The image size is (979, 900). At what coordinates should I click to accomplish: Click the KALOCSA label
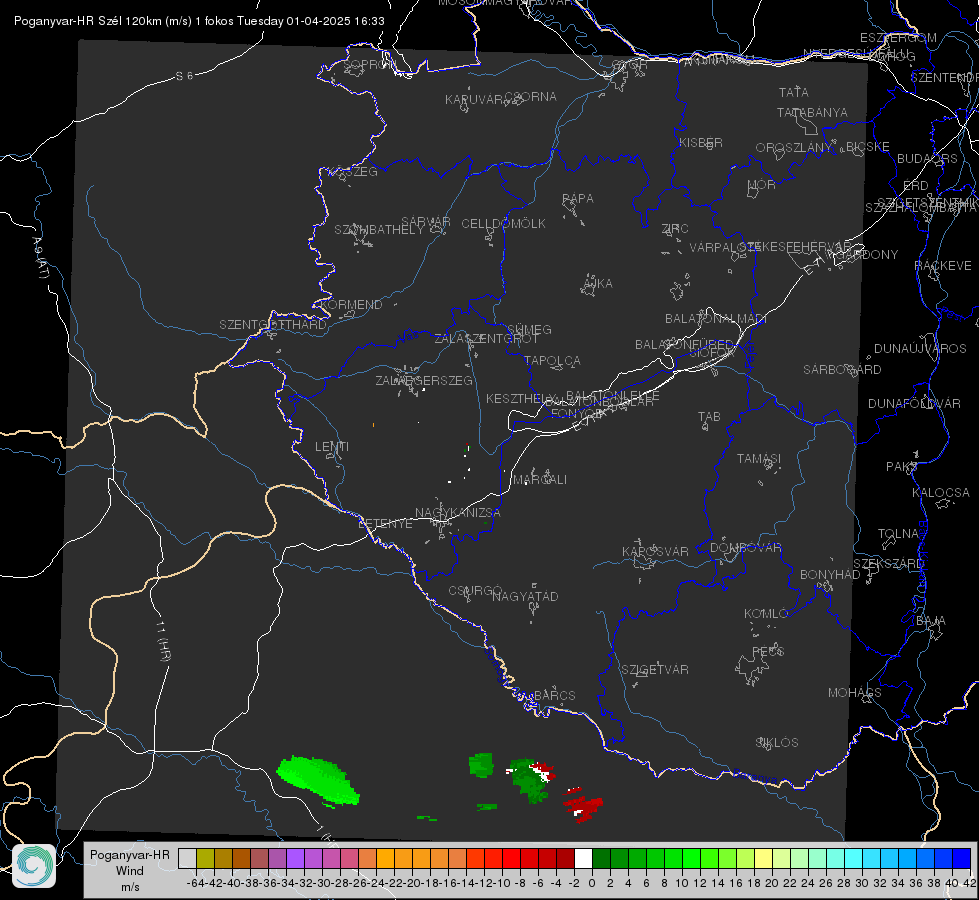941,493
